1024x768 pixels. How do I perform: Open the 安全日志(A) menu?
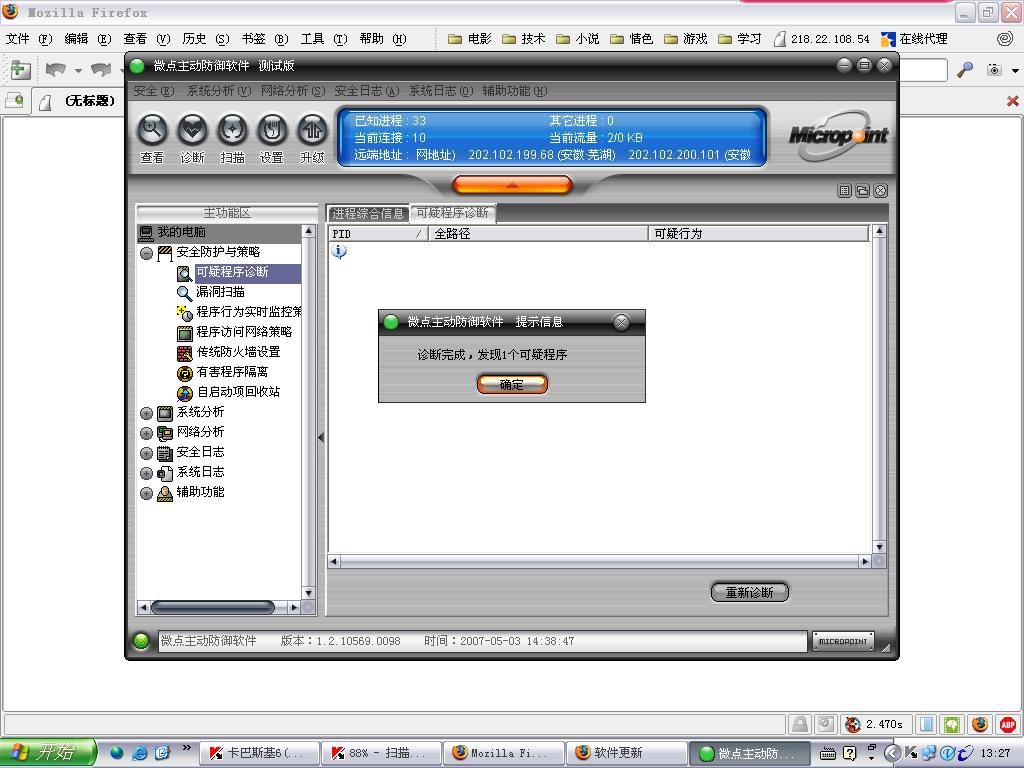[x=366, y=91]
